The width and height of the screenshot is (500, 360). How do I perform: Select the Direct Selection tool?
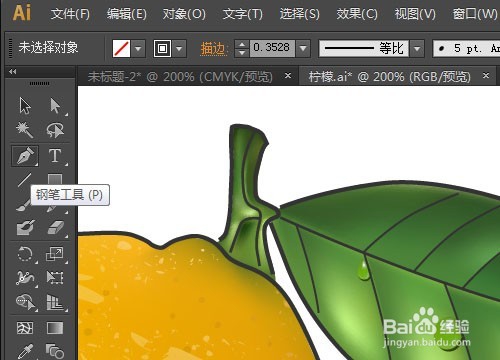click(x=55, y=106)
